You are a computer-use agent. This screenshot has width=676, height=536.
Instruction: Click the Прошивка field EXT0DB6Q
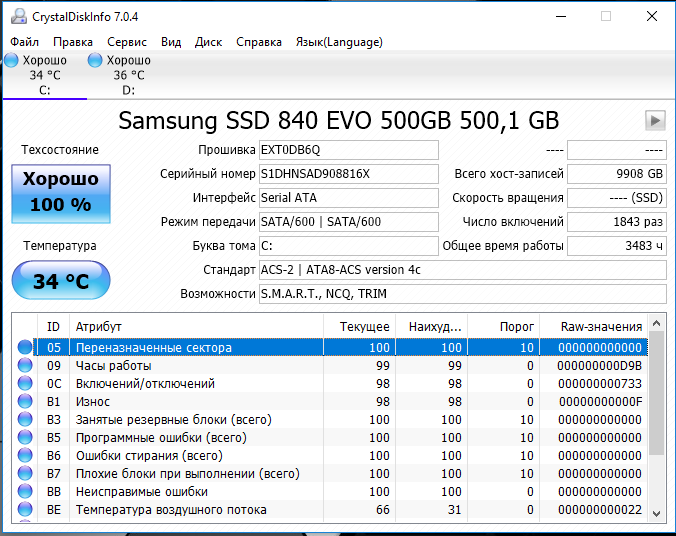349,150
